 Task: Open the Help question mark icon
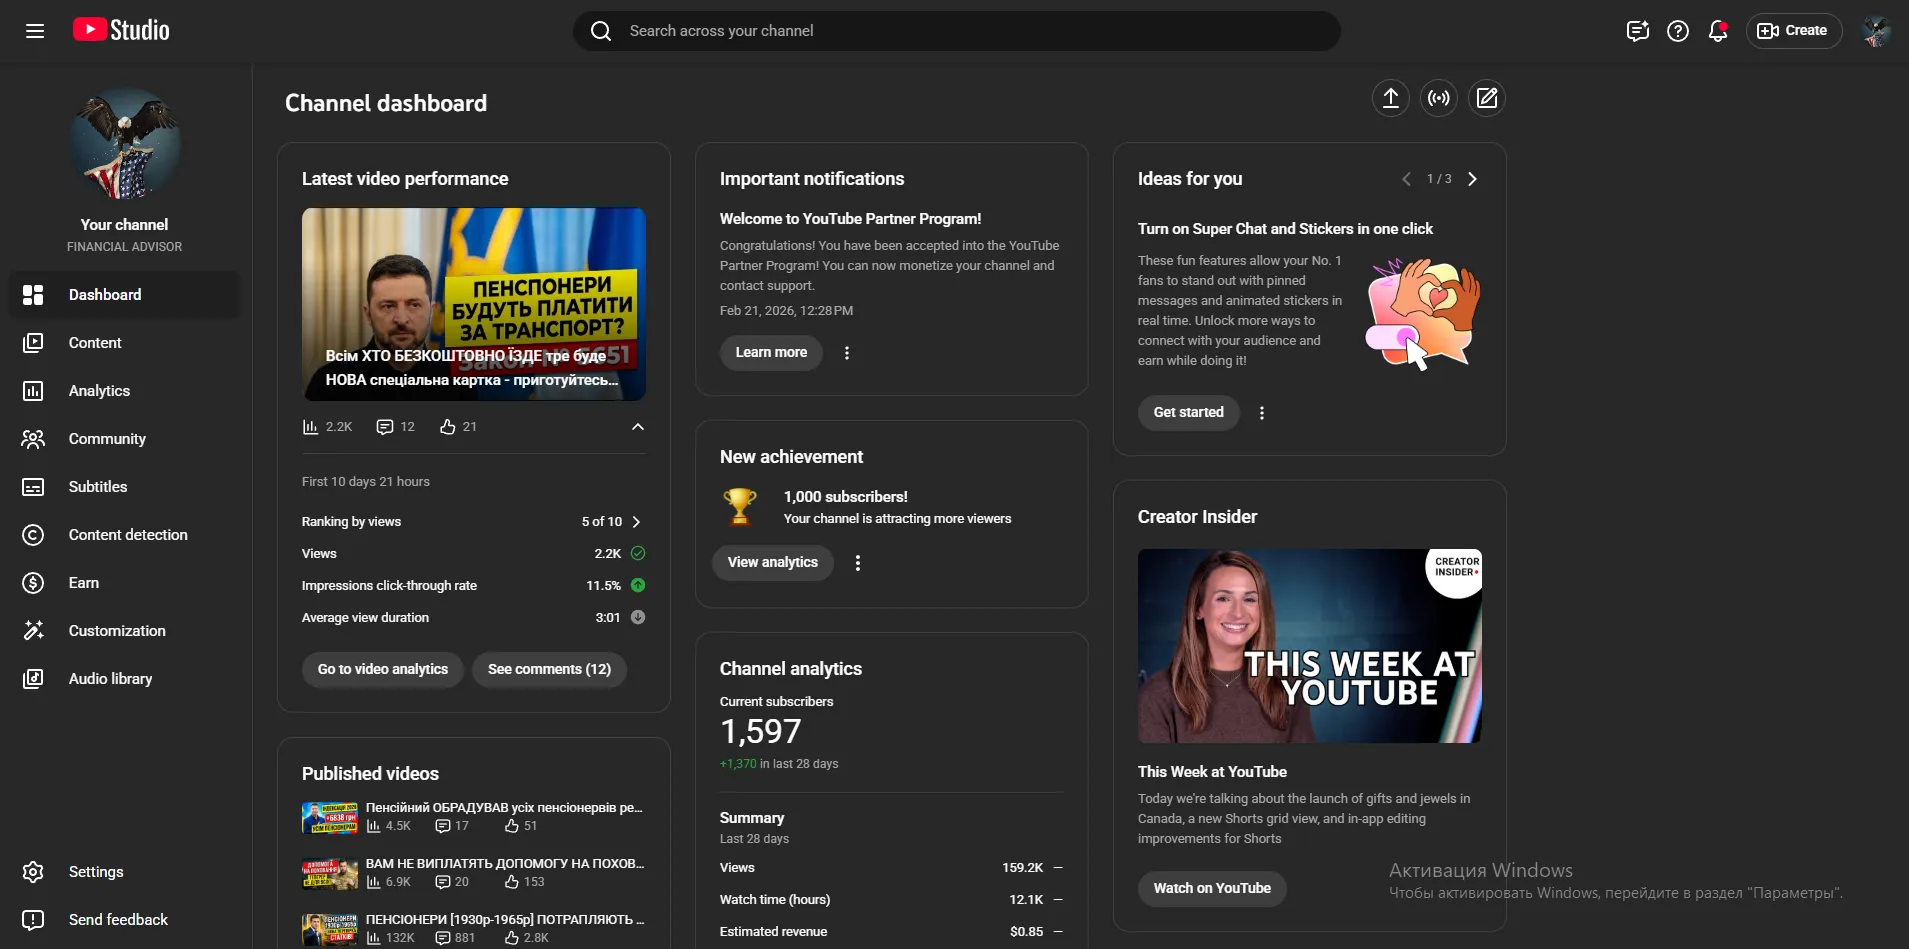[1678, 31]
